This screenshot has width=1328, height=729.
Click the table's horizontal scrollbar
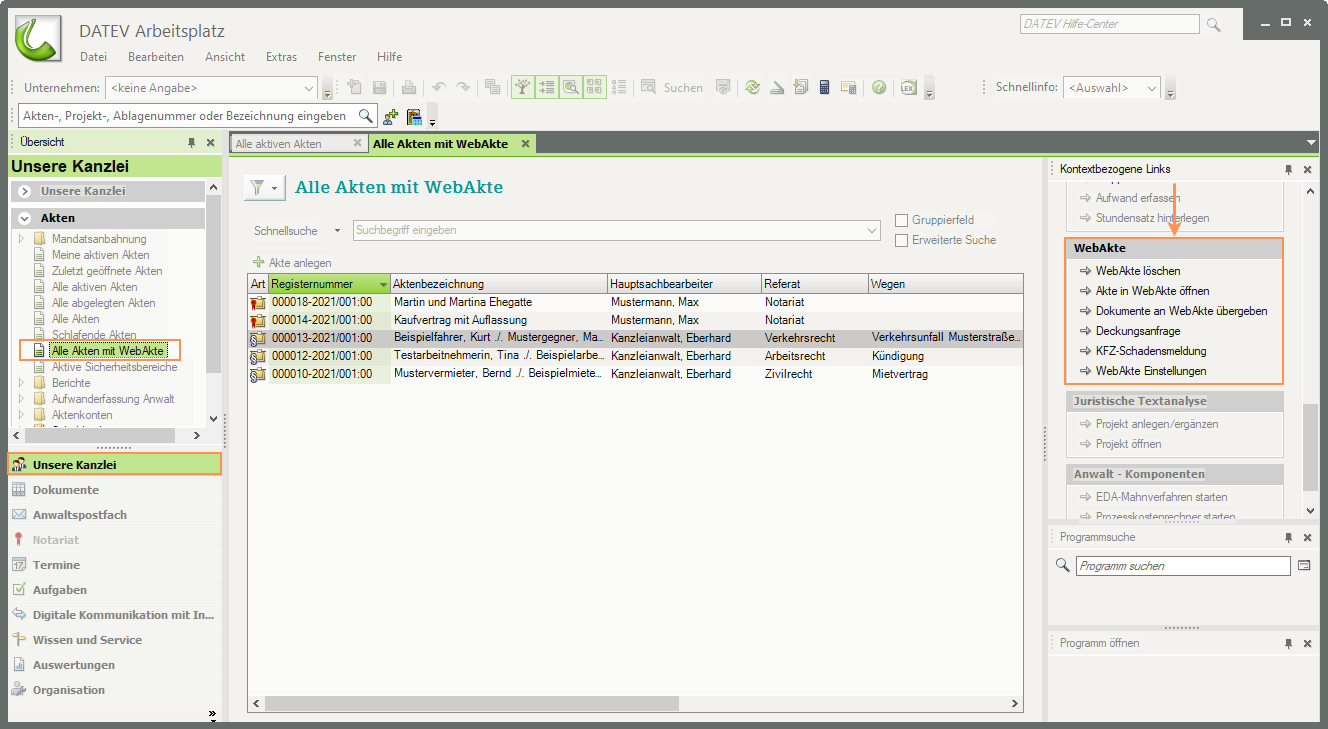[635, 704]
